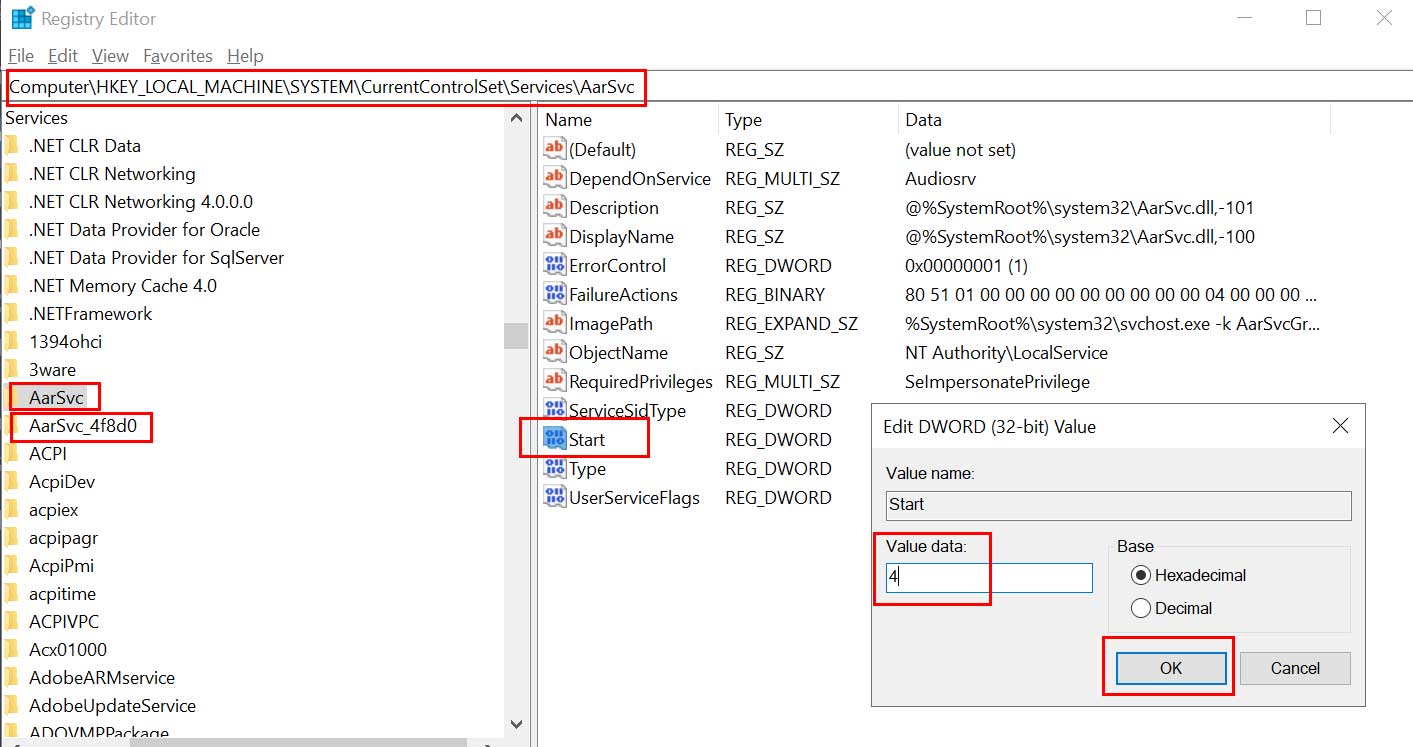Click OK to confirm DWORD value
This screenshot has width=1413, height=747.
pyautogui.click(x=1171, y=668)
